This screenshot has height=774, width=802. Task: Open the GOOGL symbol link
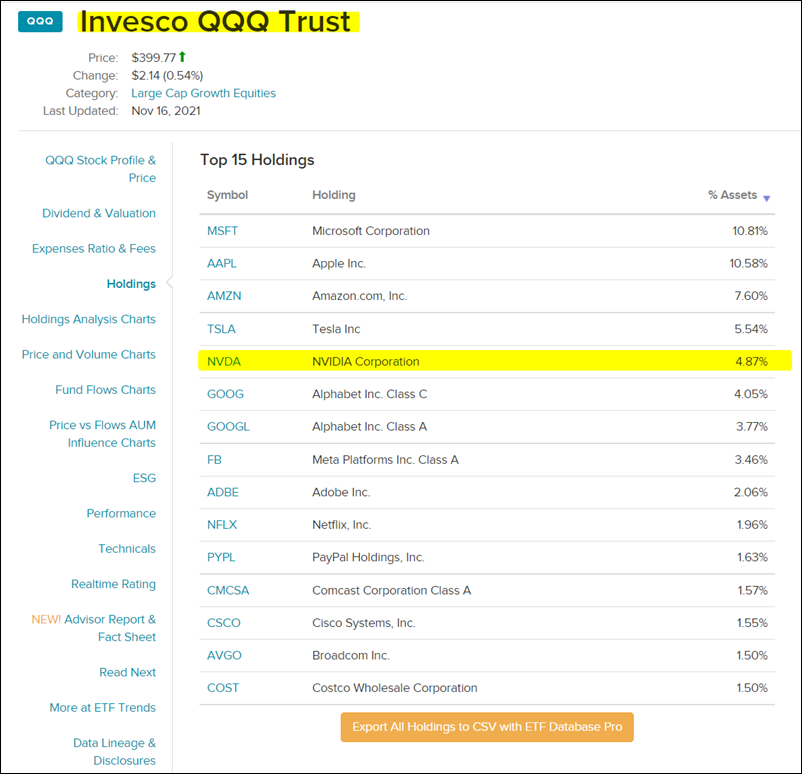[228, 427]
